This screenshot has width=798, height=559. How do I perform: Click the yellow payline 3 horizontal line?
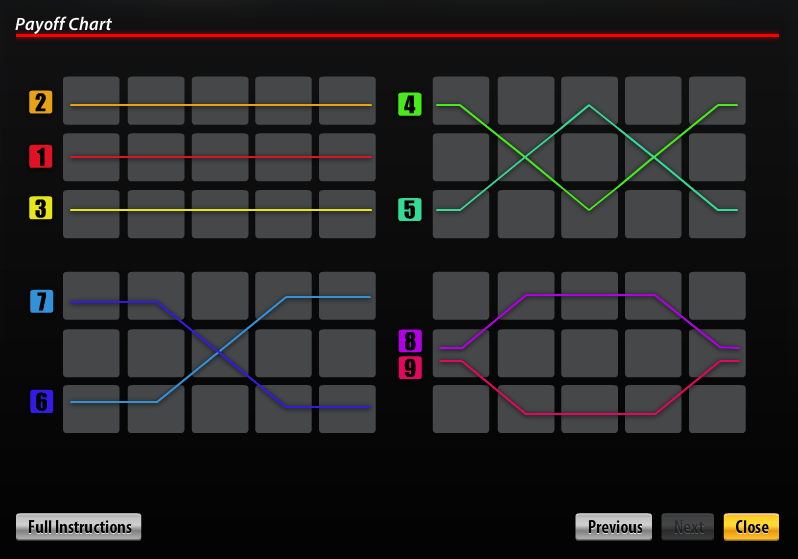click(220, 210)
